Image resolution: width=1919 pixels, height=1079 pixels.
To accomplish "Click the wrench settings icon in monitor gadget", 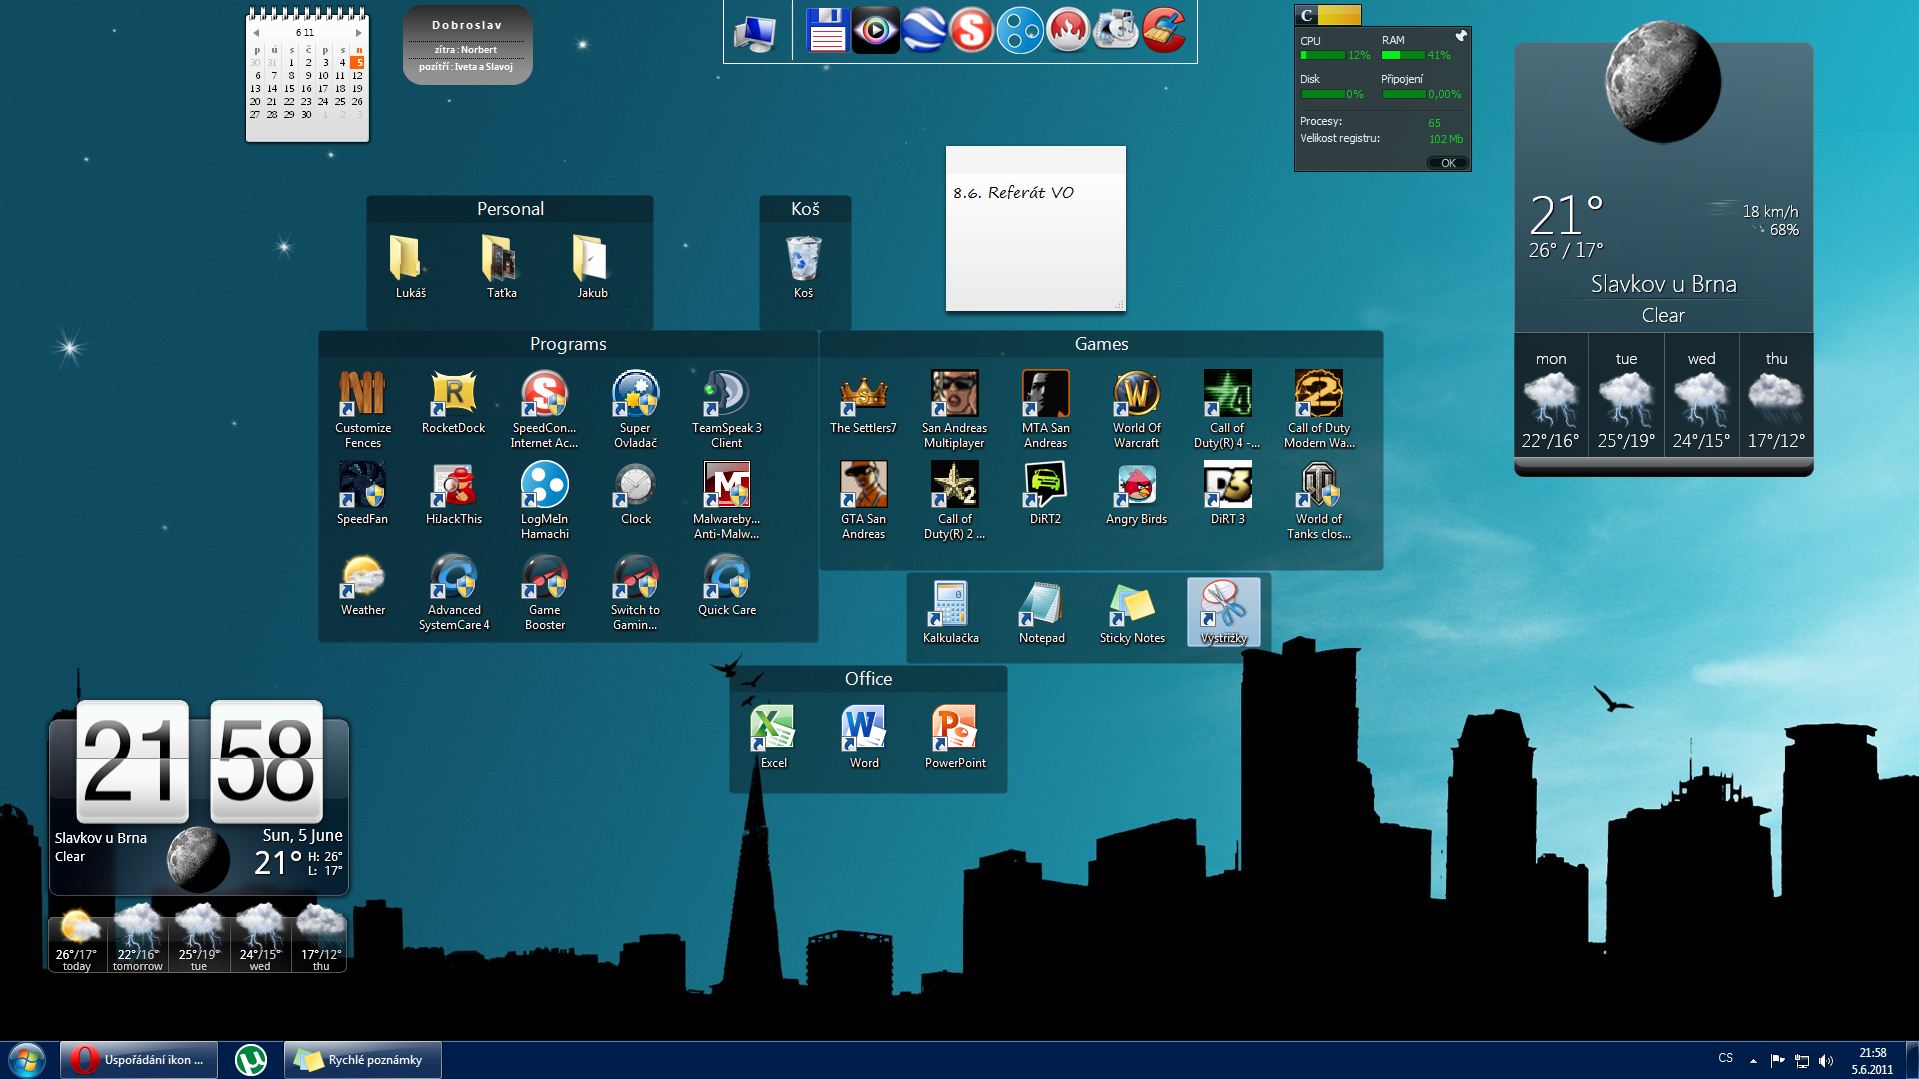I will [1461, 37].
